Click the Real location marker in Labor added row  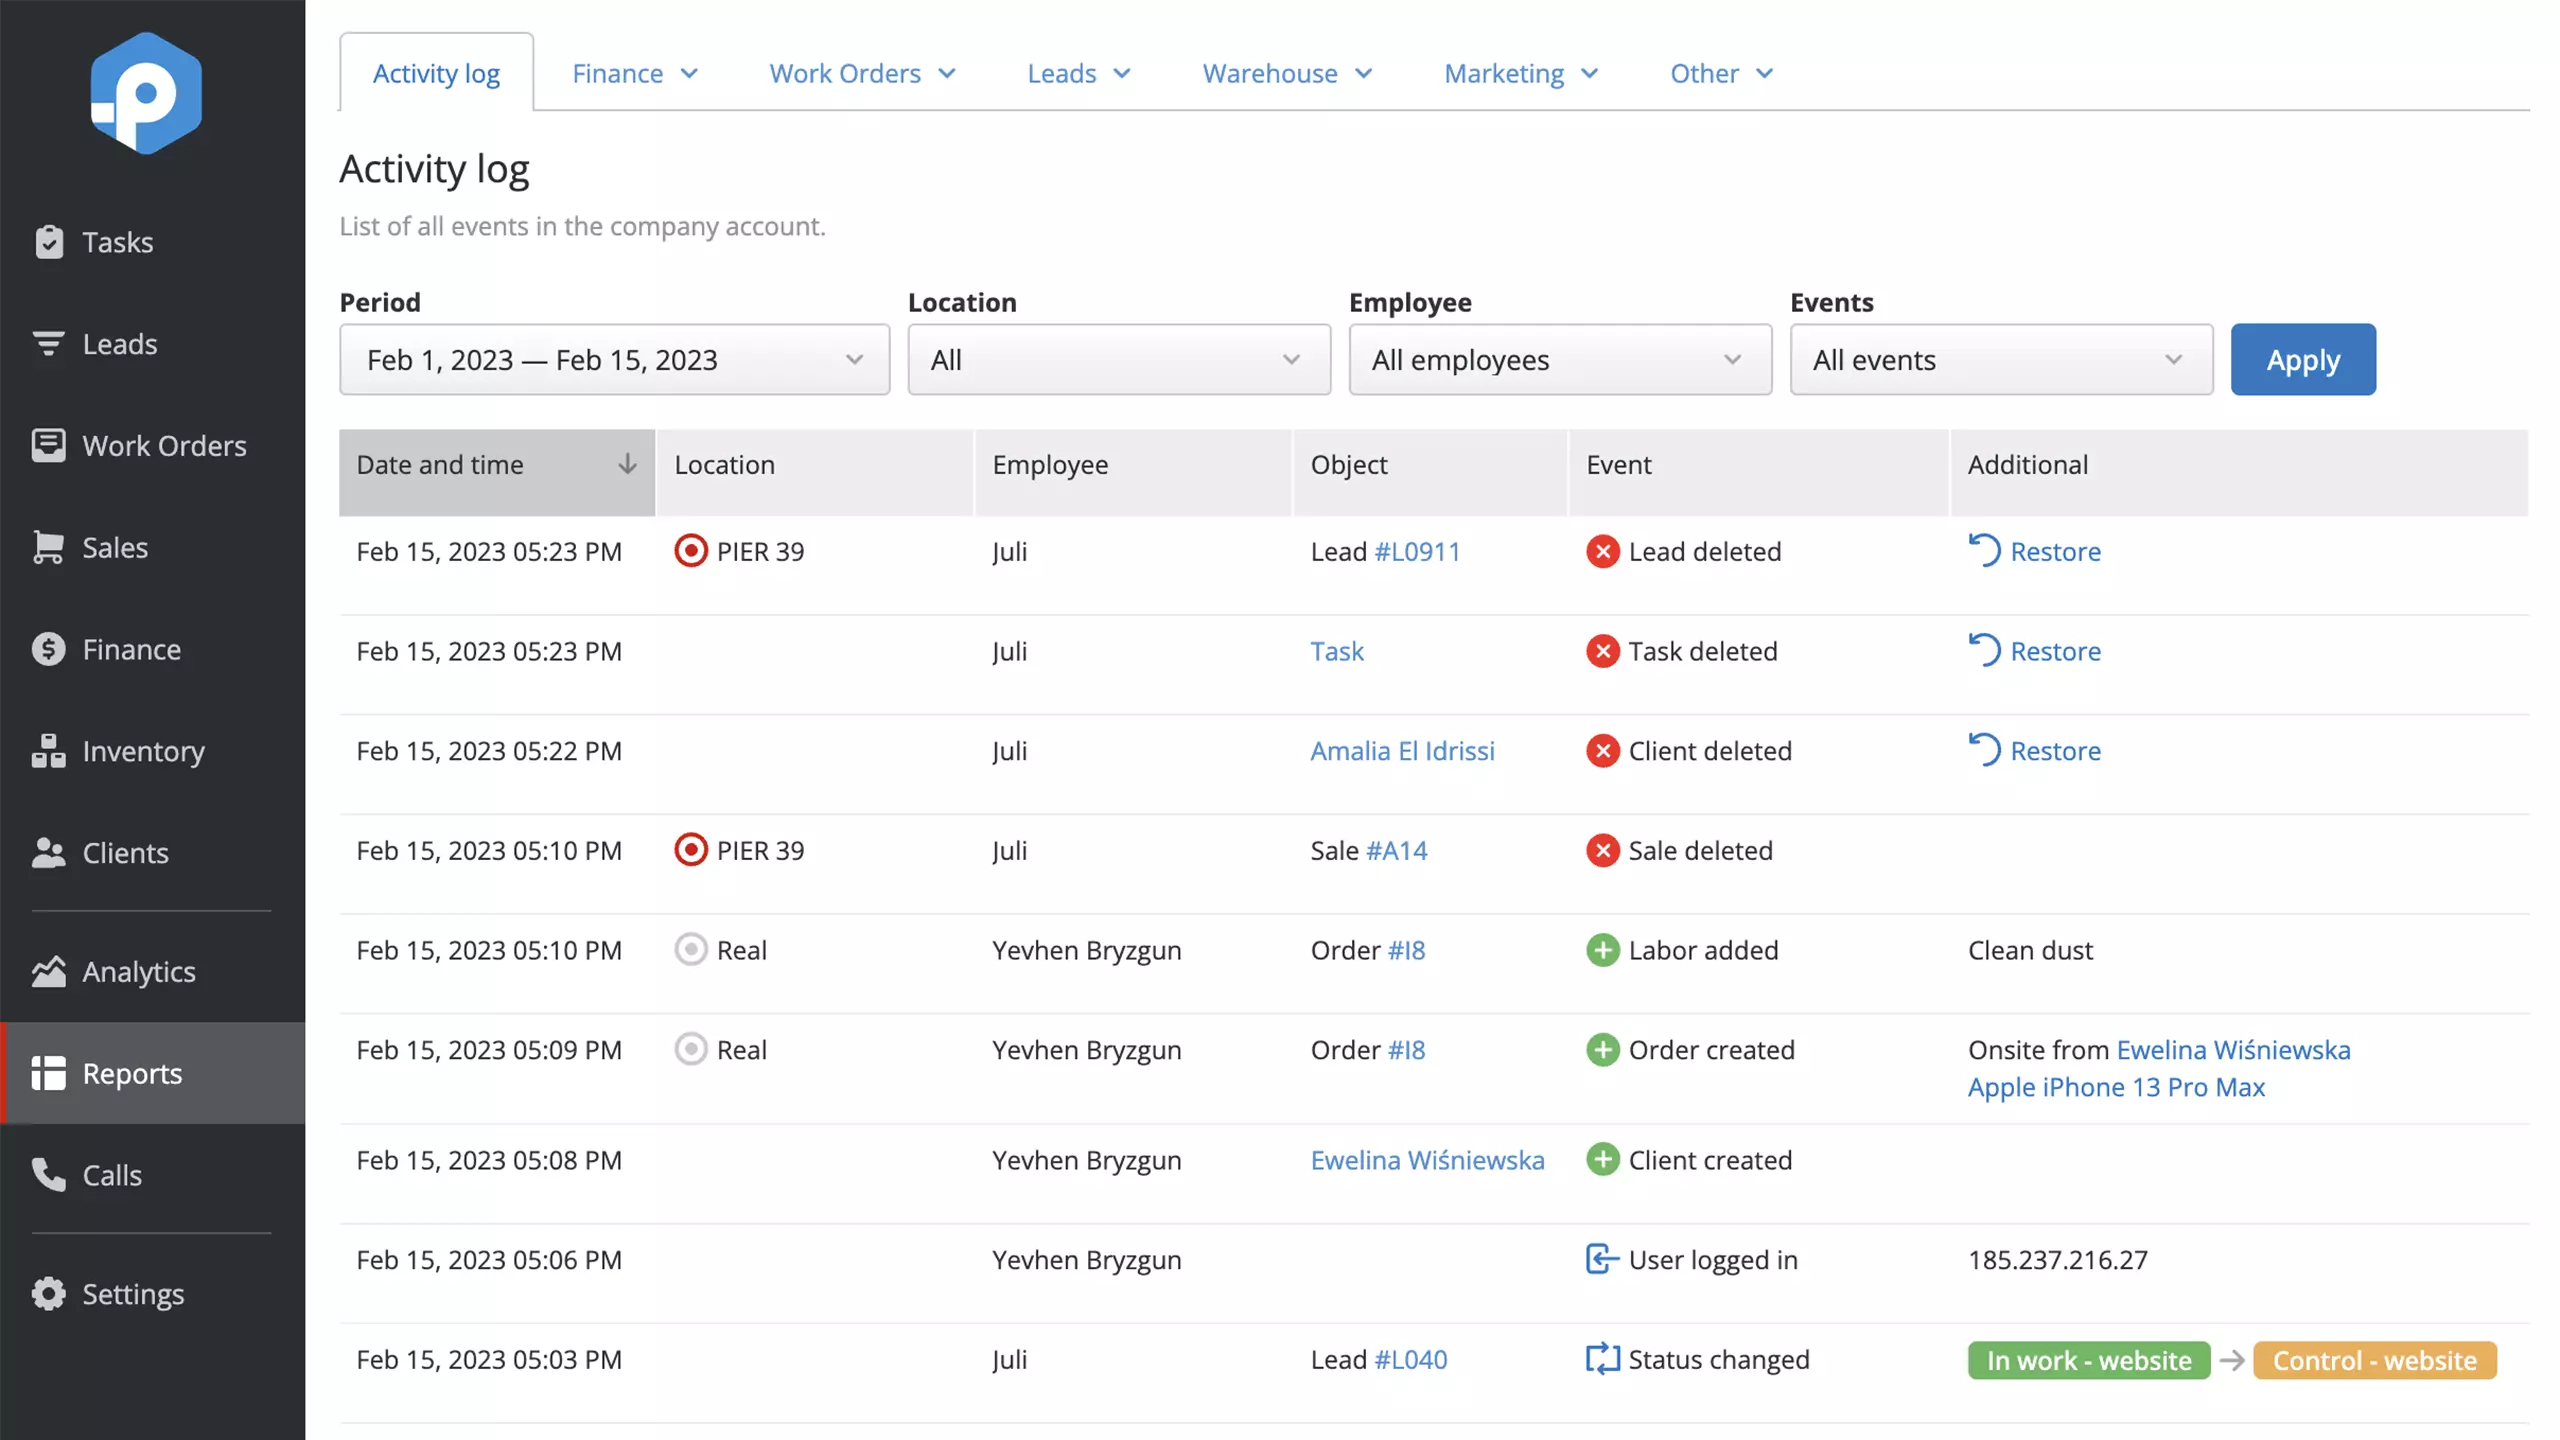tap(691, 950)
